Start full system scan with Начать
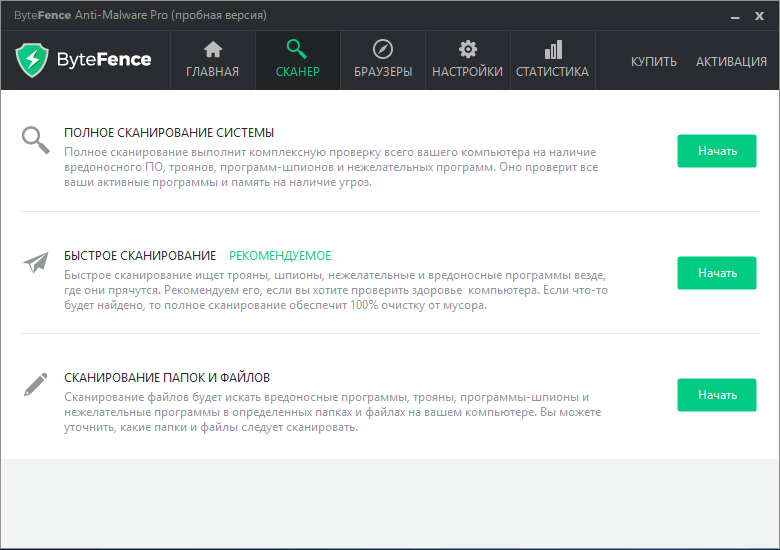 coord(716,151)
